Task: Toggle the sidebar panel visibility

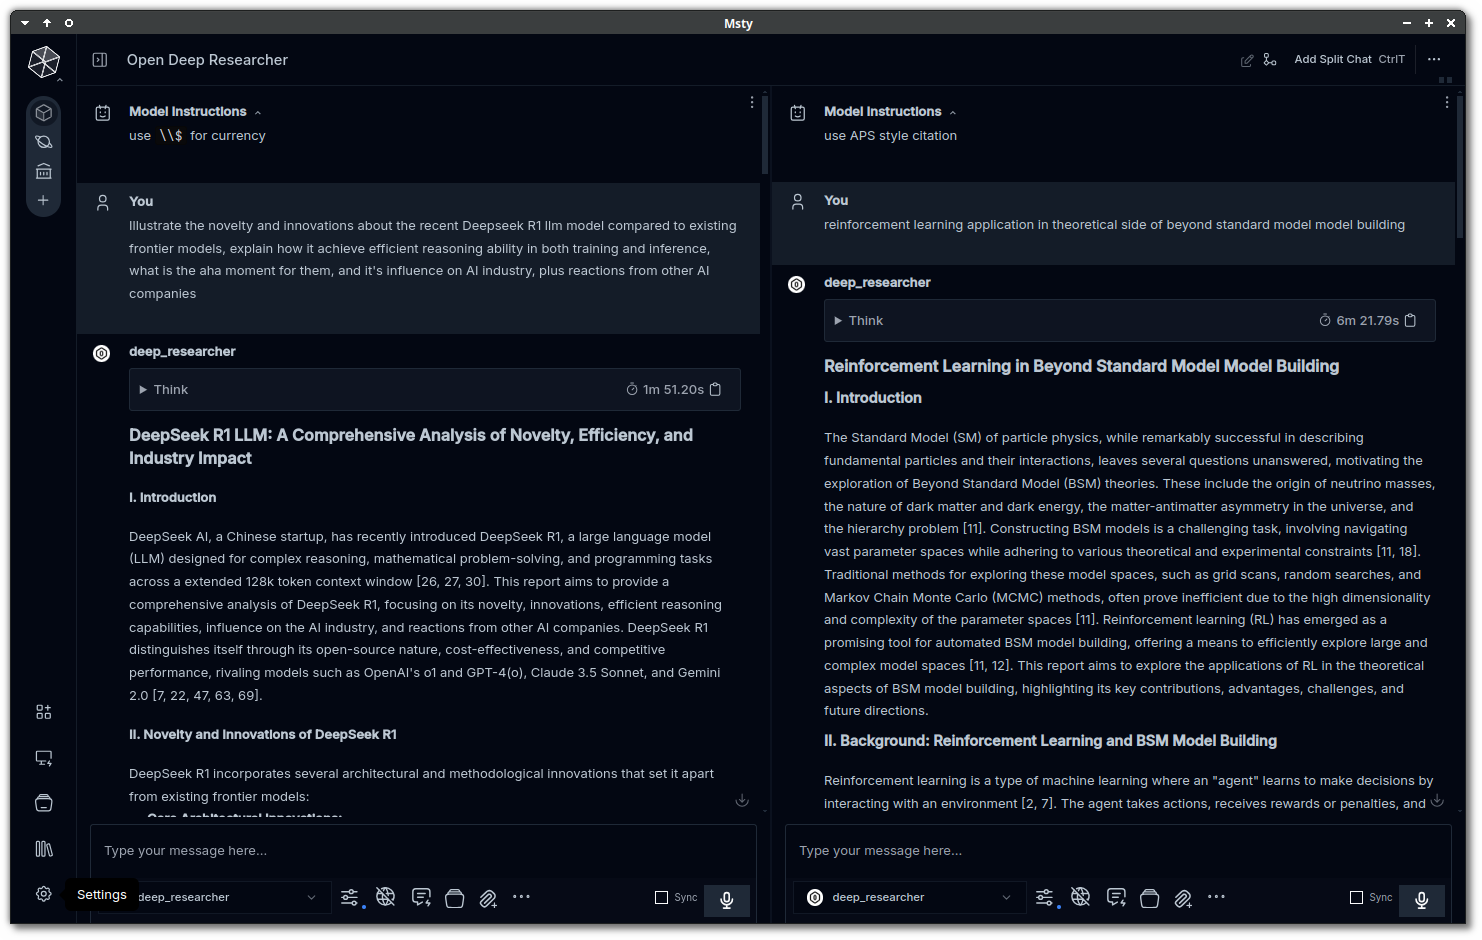Action: (100, 60)
